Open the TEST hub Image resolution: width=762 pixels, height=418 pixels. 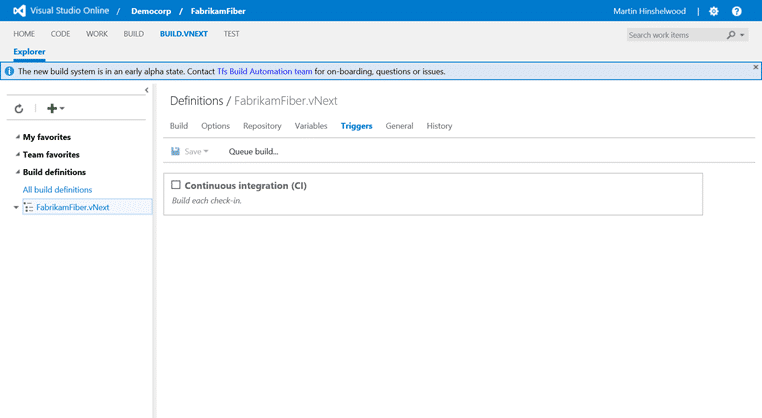[231, 34]
